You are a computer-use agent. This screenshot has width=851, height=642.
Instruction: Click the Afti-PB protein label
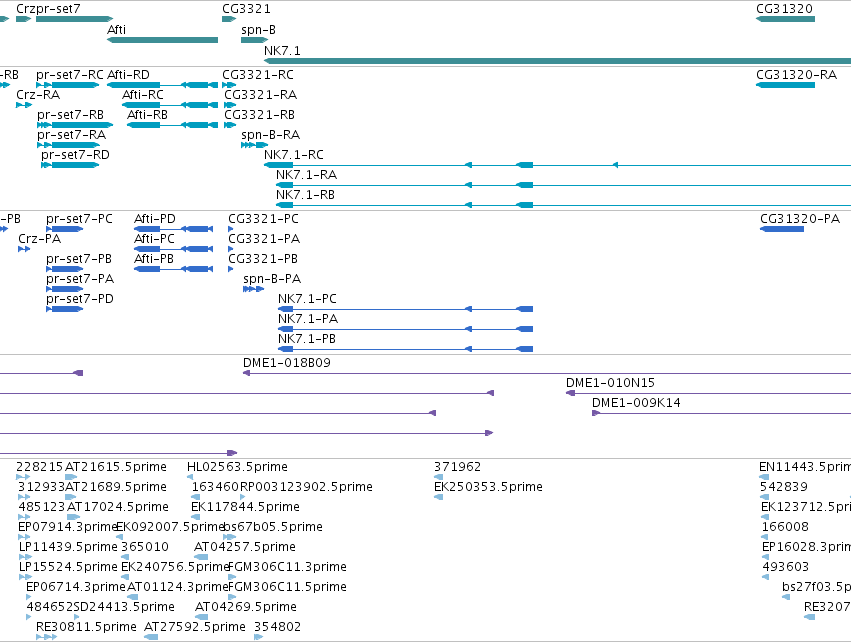(154, 259)
